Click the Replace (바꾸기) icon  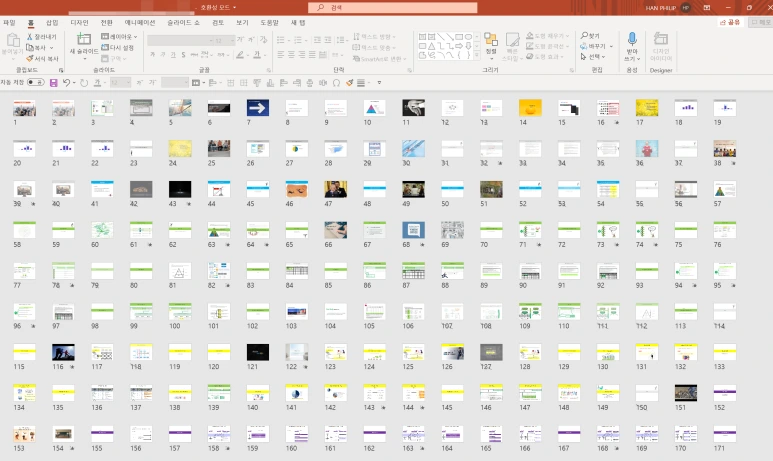coord(584,46)
